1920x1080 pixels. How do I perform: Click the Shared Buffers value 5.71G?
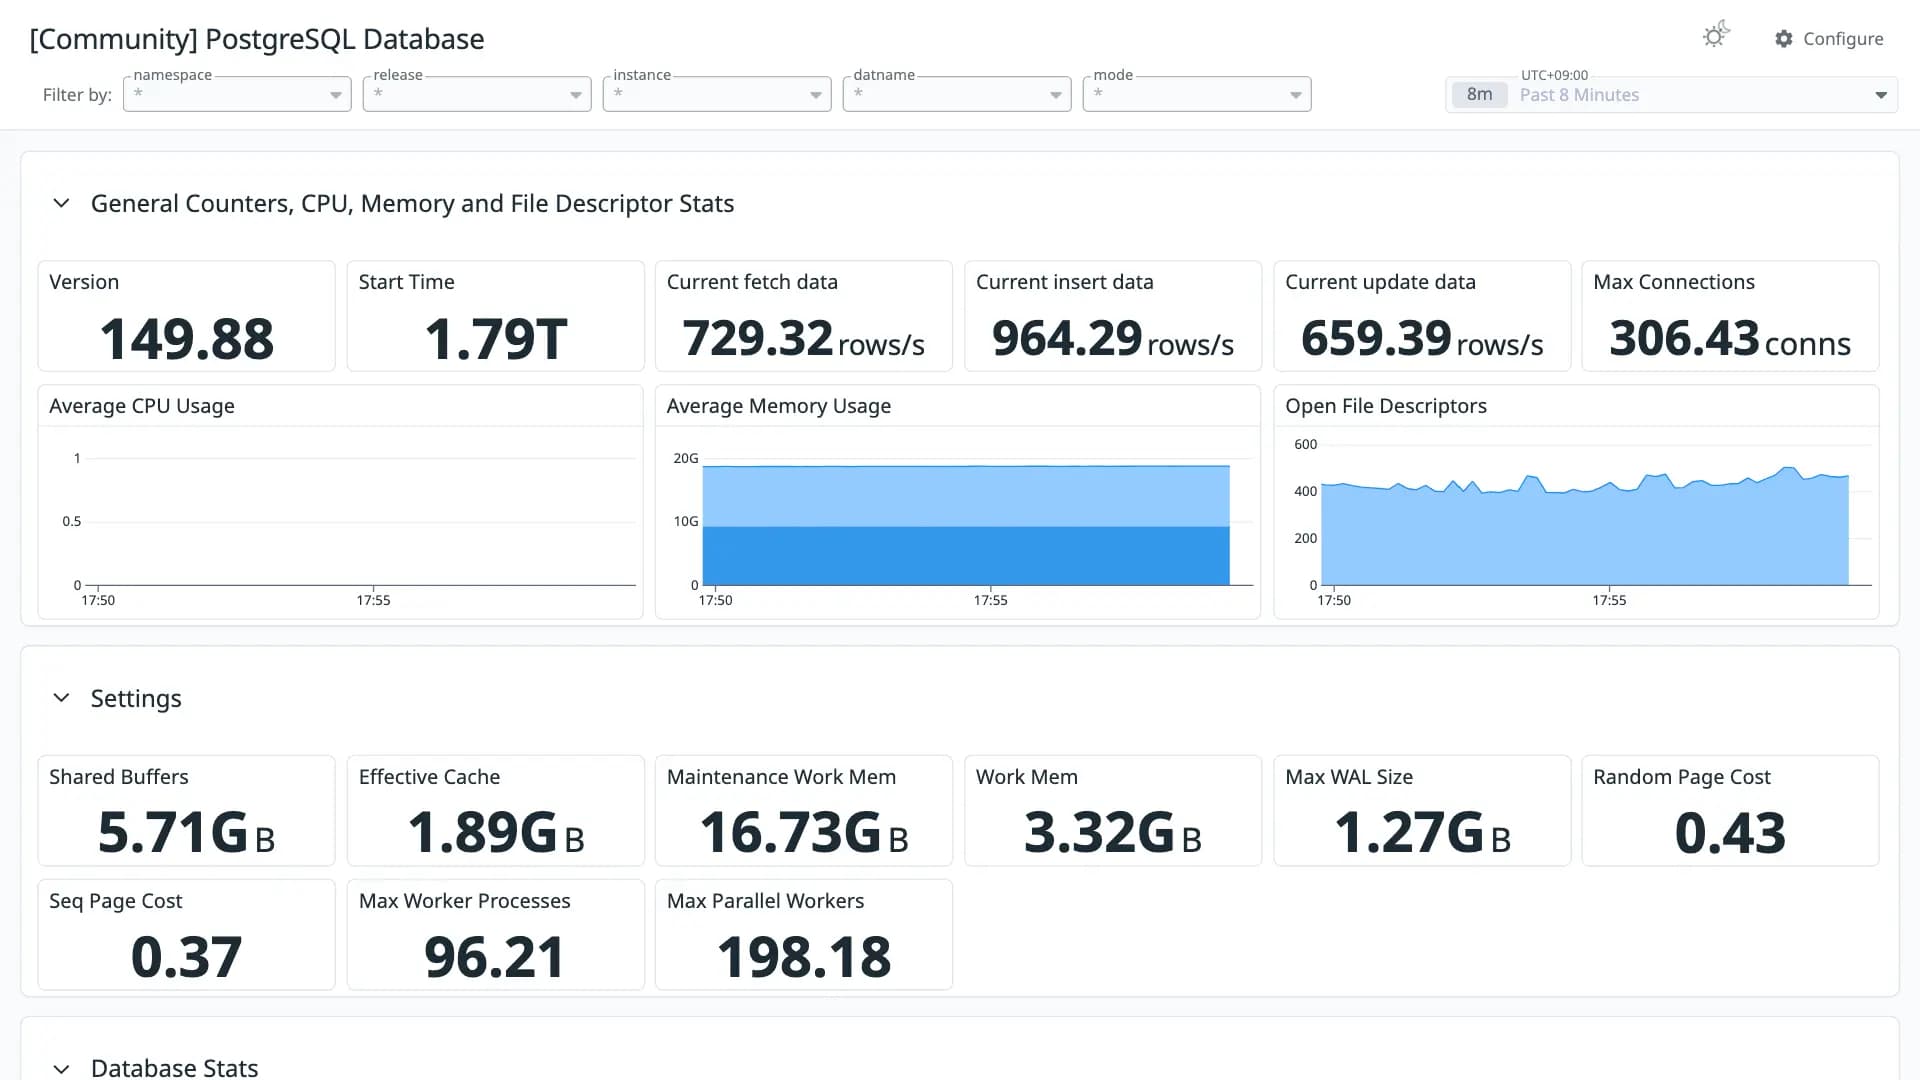[x=173, y=833]
